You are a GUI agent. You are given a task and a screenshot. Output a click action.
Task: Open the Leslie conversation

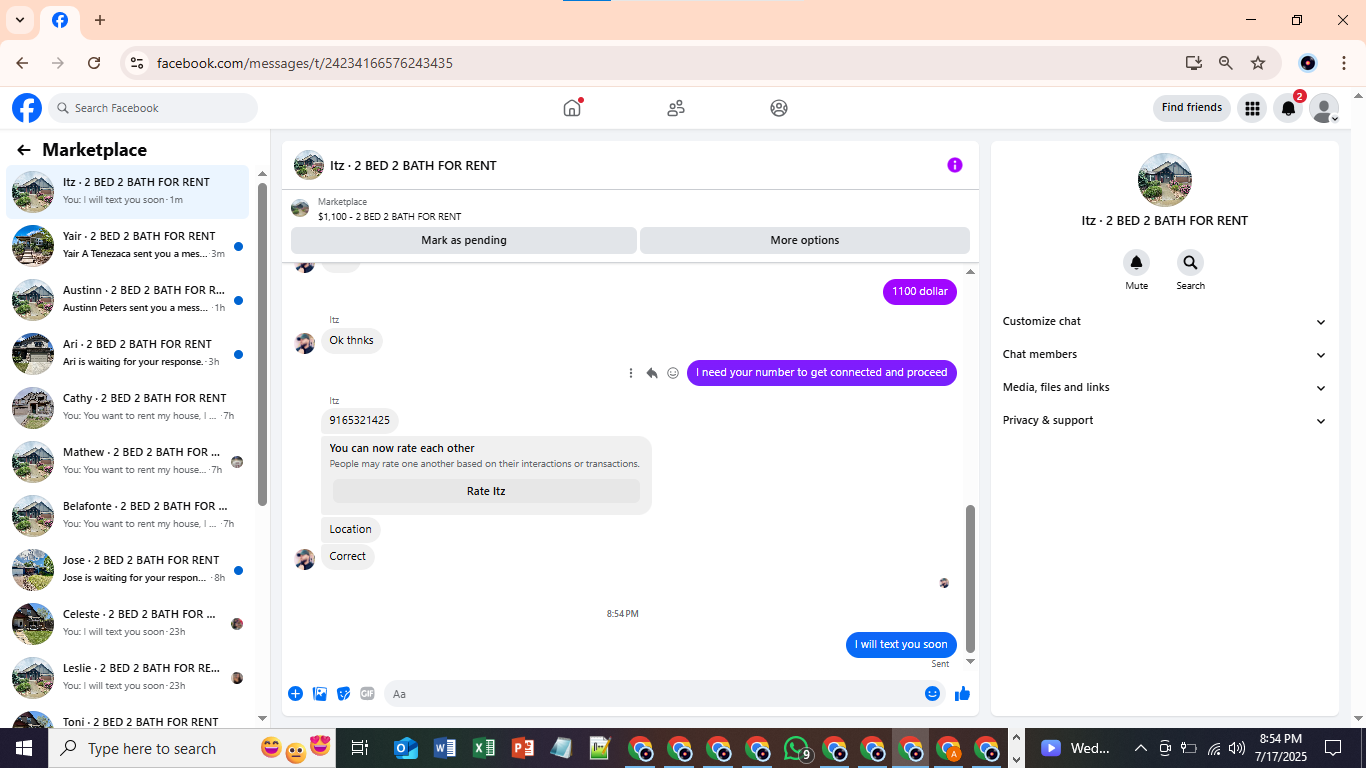(128, 677)
